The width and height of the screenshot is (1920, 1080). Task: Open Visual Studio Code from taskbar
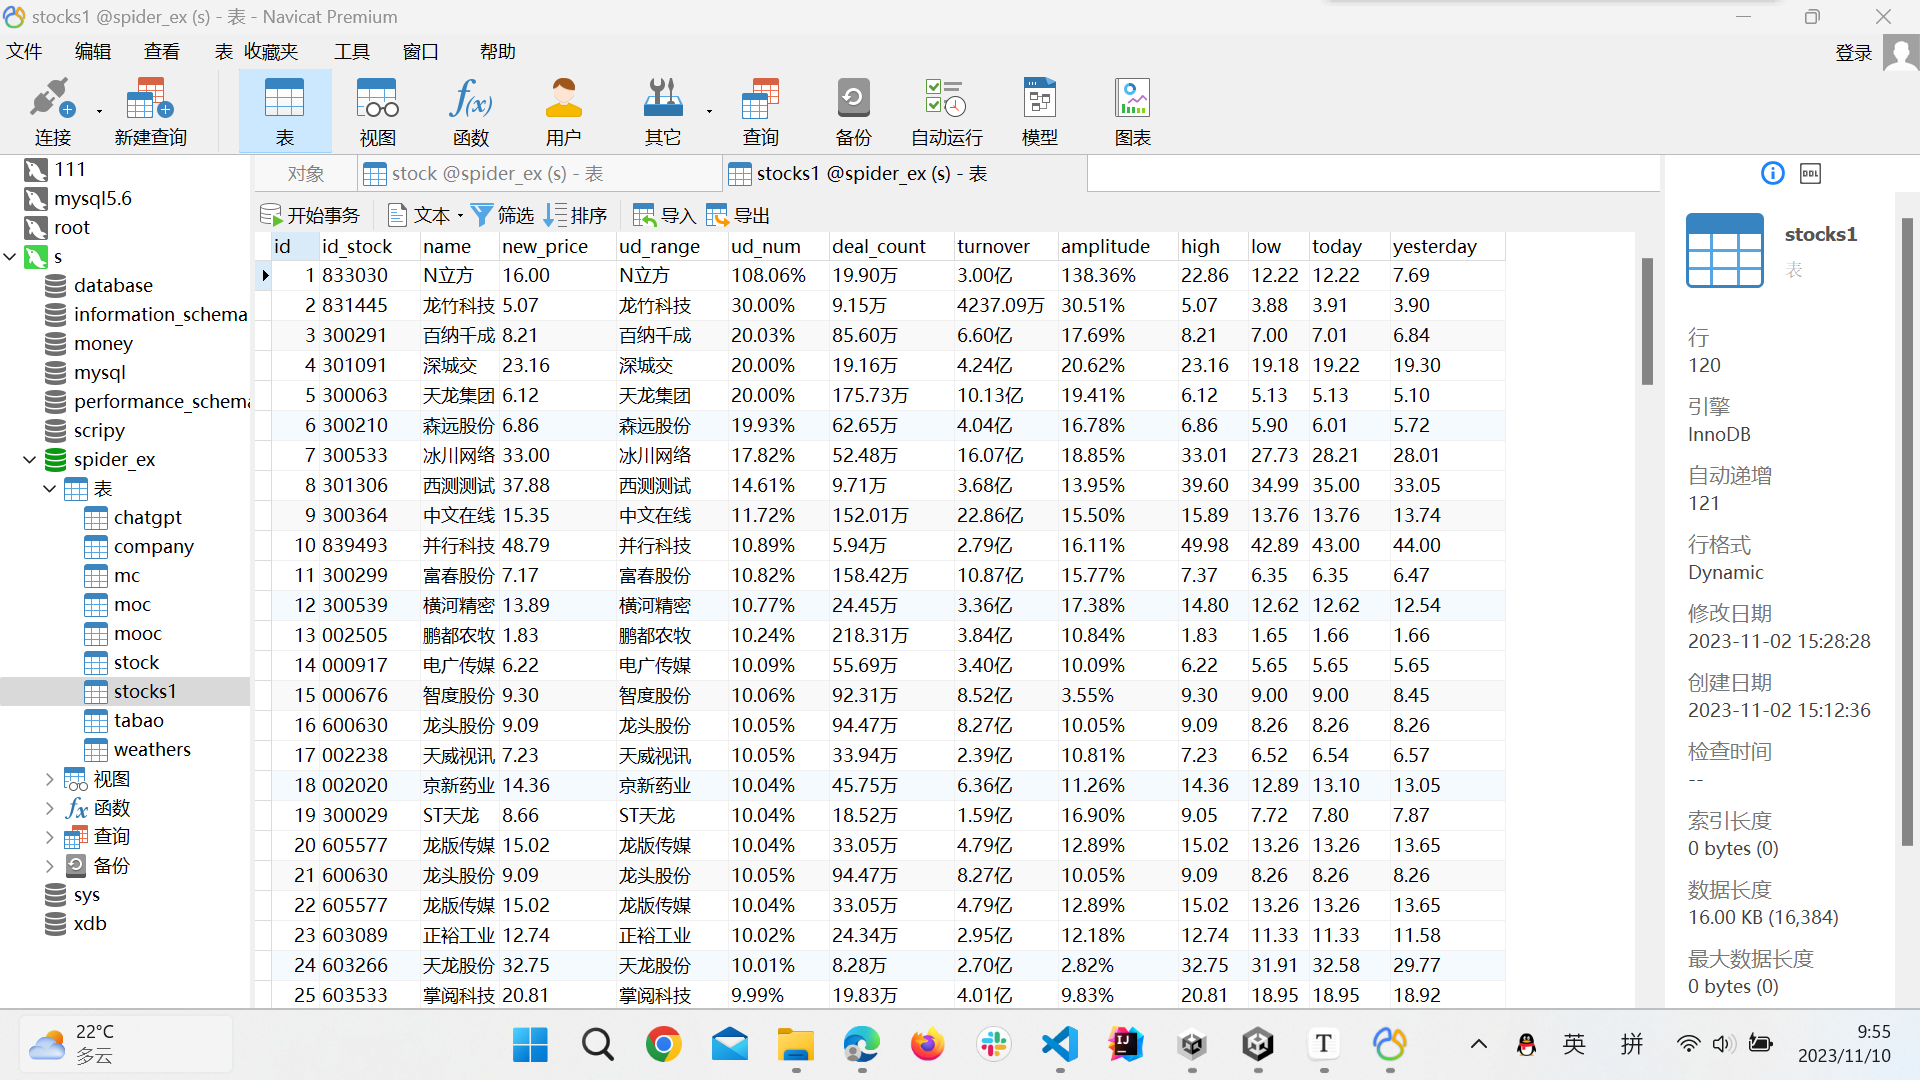[1059, 1045]
